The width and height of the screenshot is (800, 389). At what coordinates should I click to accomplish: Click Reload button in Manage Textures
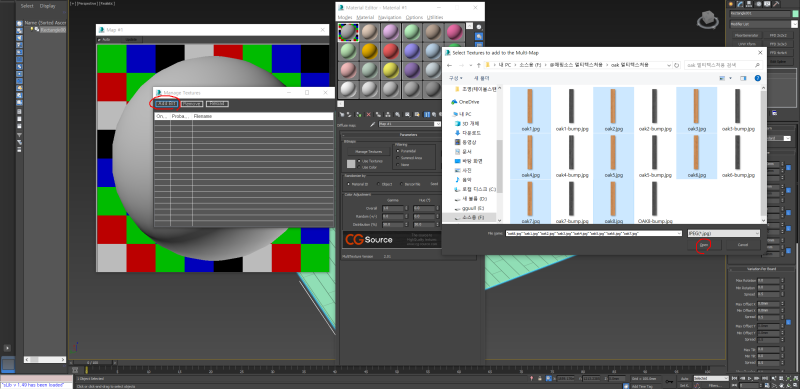tap(217, 104)
